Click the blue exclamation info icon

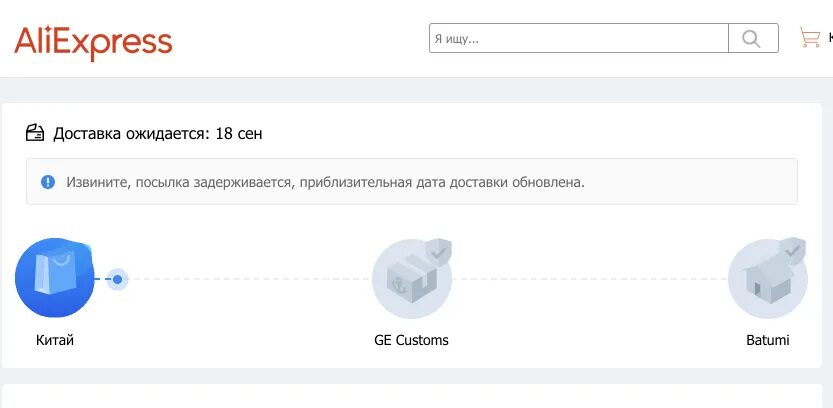pos(48,182)
